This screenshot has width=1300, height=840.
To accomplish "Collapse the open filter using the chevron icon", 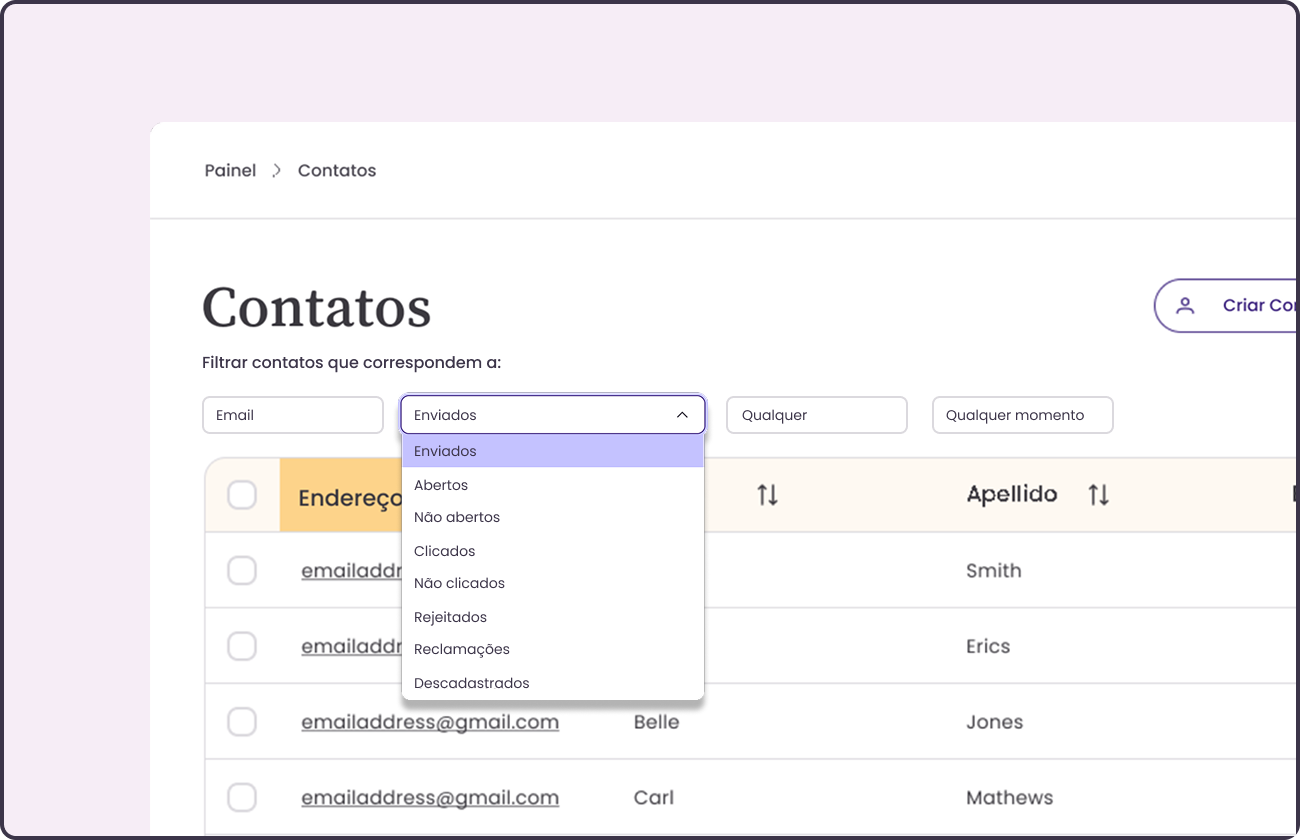I will 682,414.
